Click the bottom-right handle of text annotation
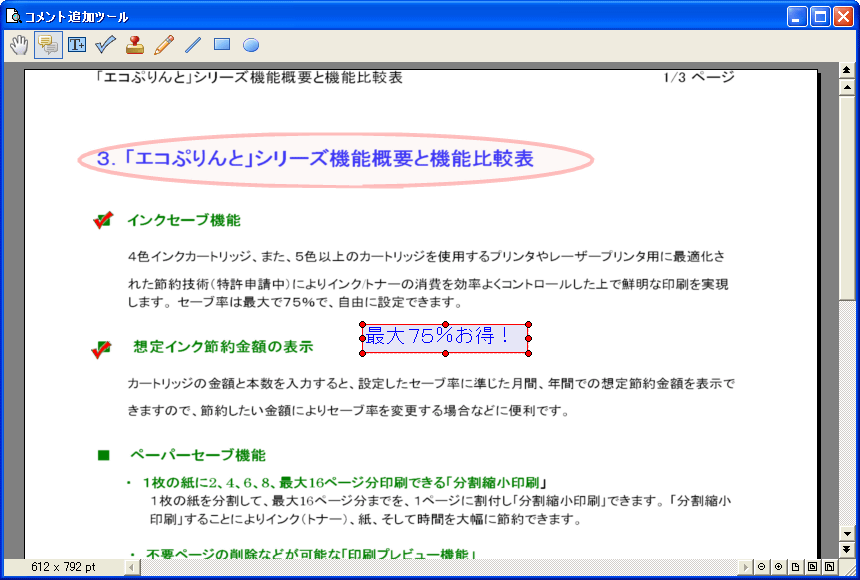Screen dimensions: 860x580 coord(528,353)
